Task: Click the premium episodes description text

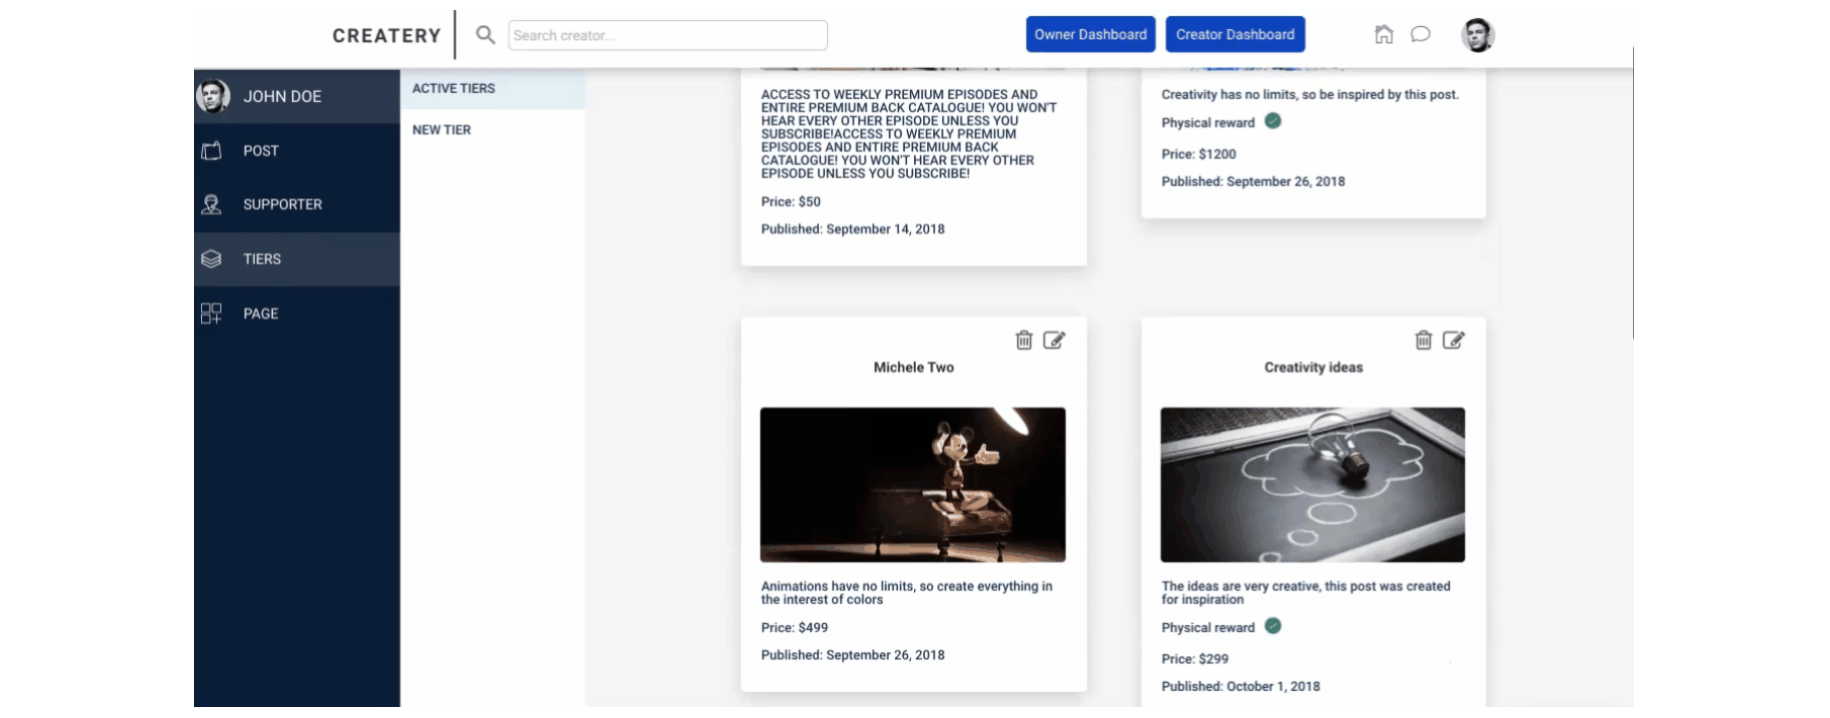Action: 909,134
